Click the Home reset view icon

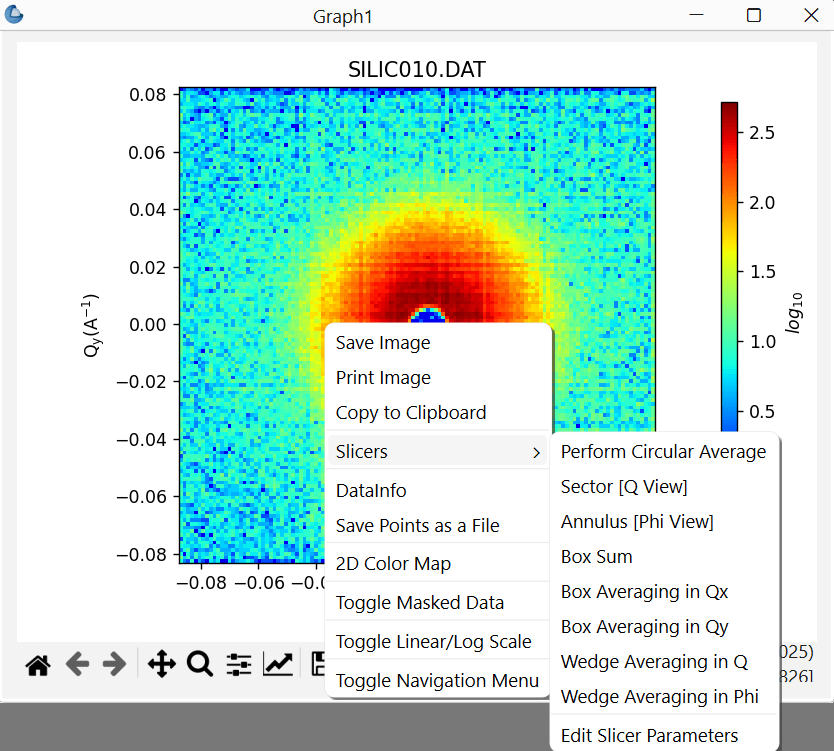(38, 665)
